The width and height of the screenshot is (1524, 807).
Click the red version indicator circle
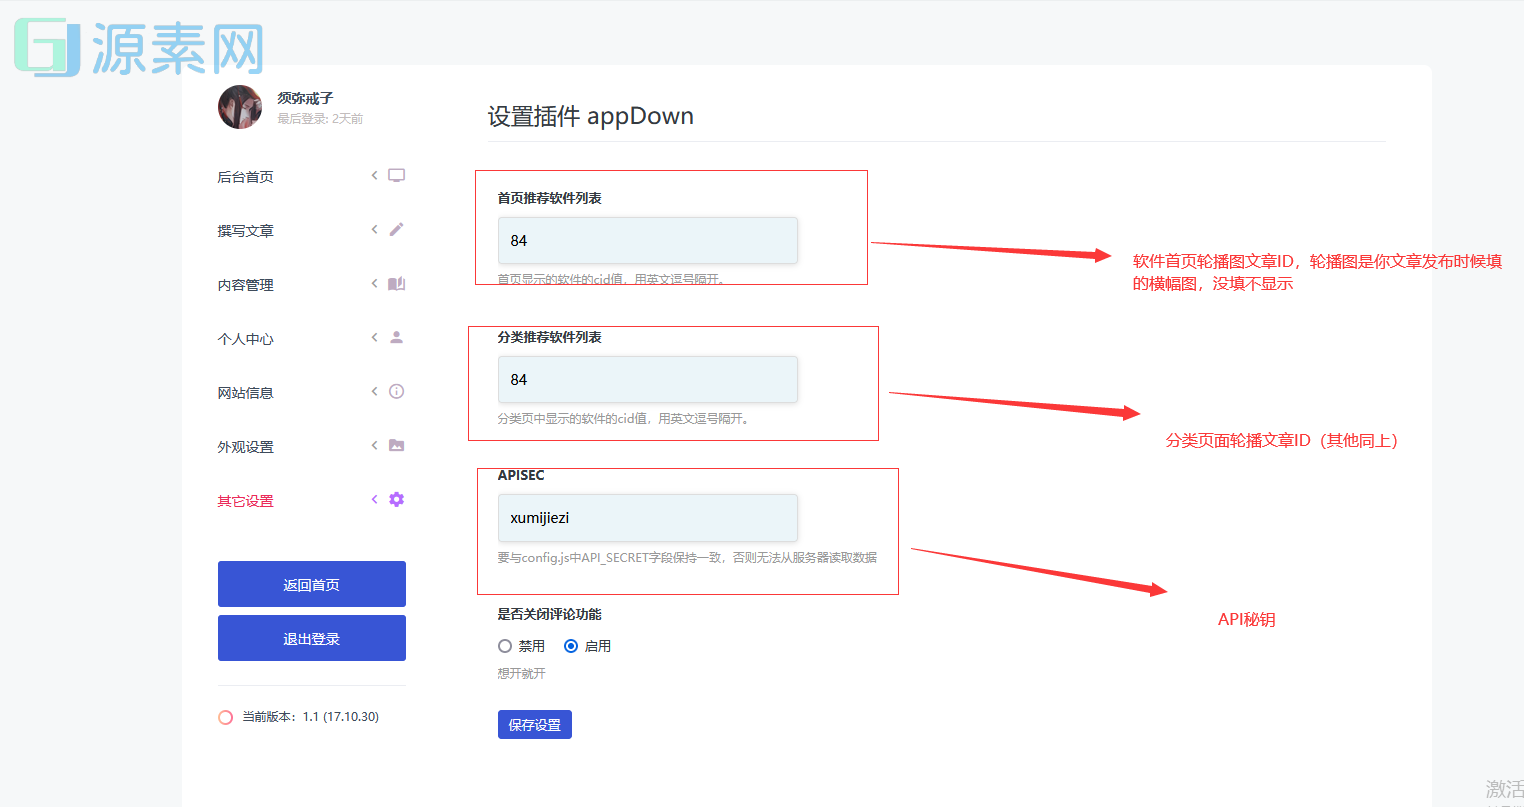[x=225, y=716]
